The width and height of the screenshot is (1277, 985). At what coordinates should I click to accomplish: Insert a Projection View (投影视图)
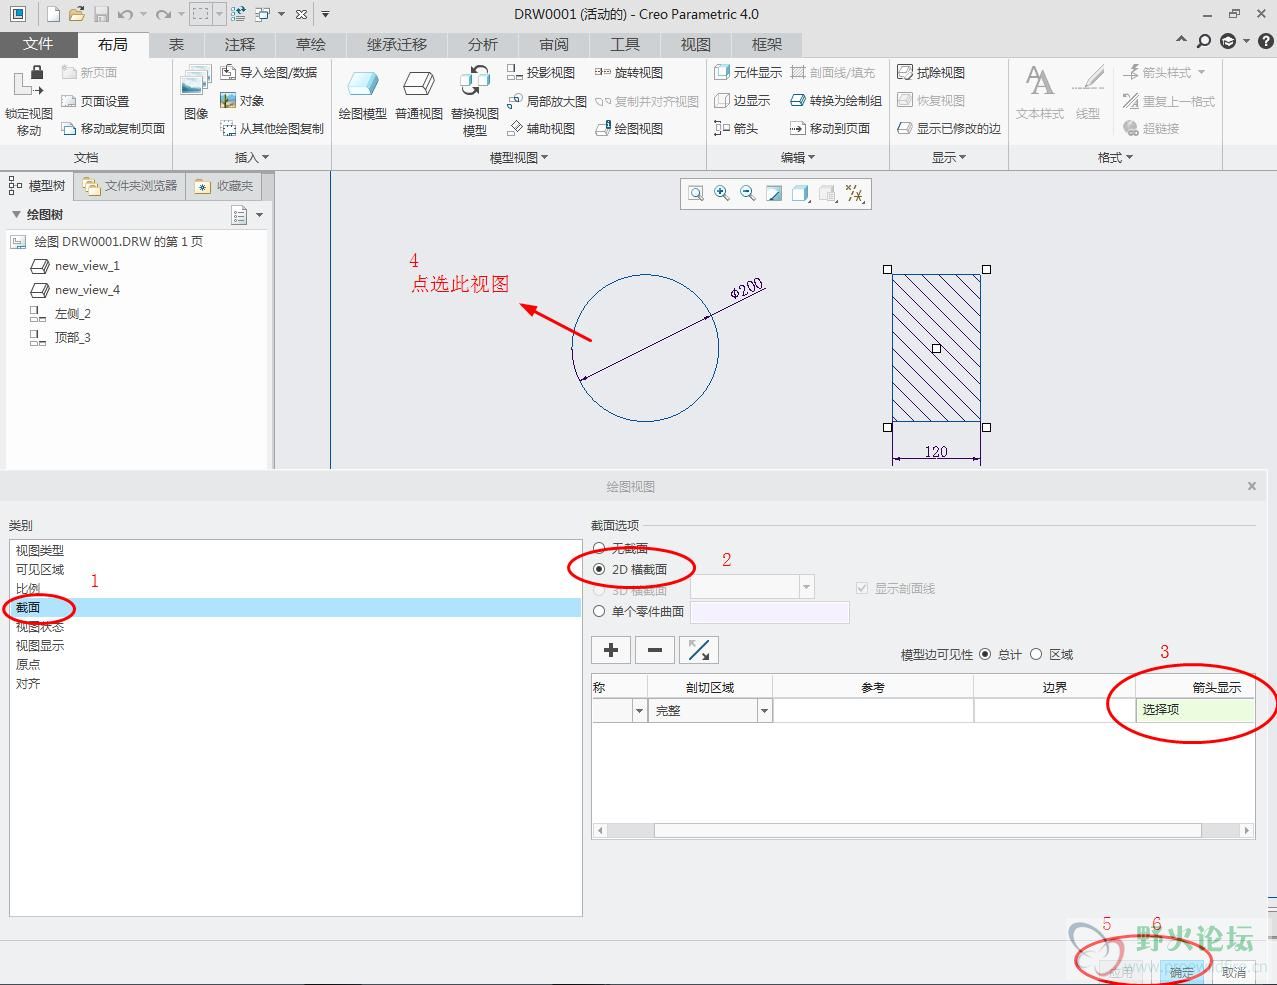[541, 73]
